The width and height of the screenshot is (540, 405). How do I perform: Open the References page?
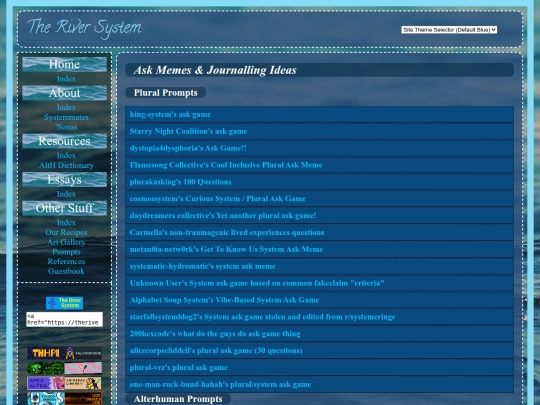click(x=66, y=262)
